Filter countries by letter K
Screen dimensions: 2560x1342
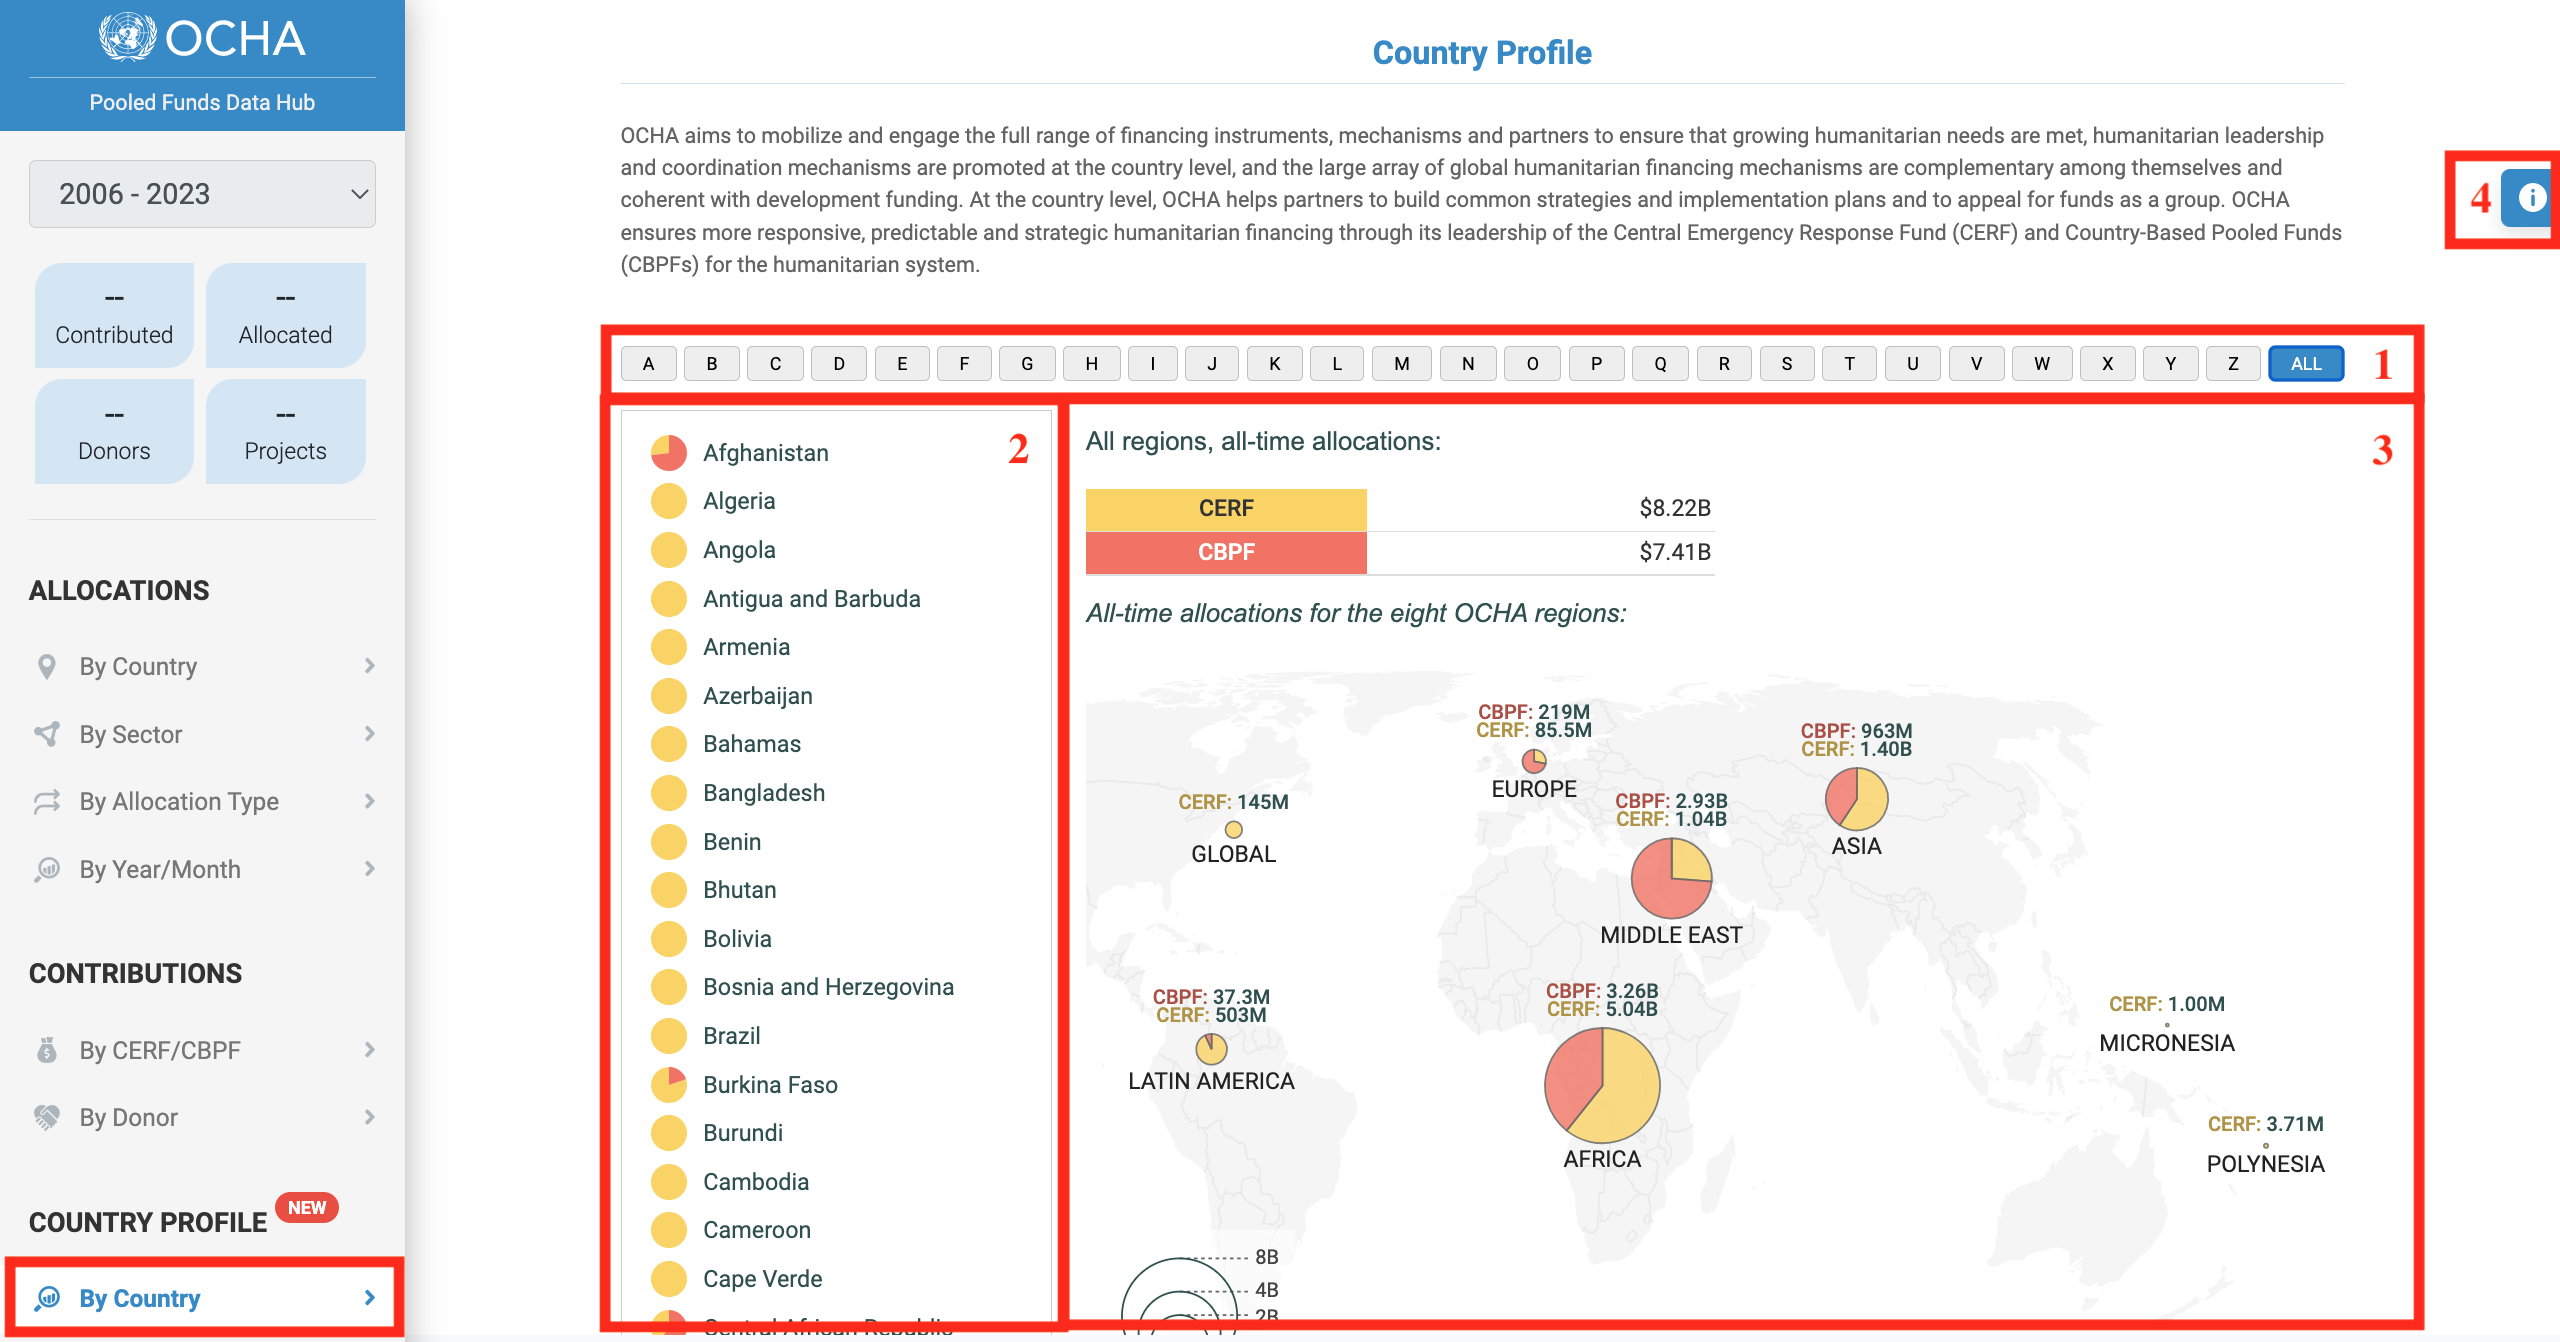[x=1274, y=364]
